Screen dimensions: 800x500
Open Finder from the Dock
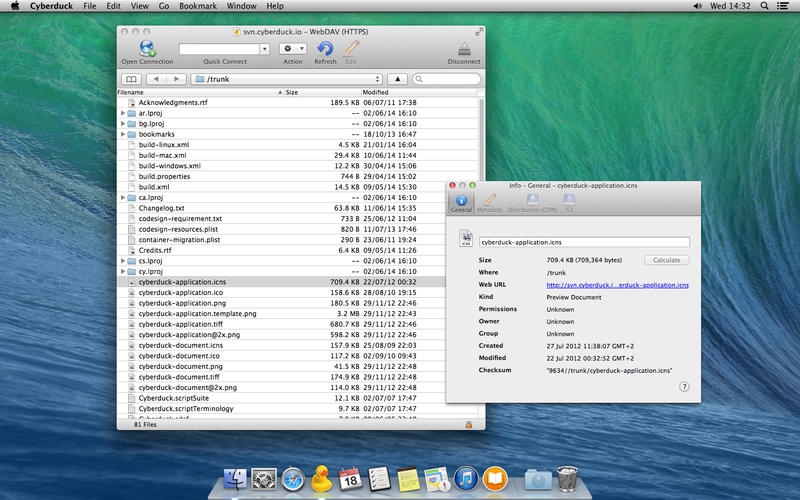[235, 480]
